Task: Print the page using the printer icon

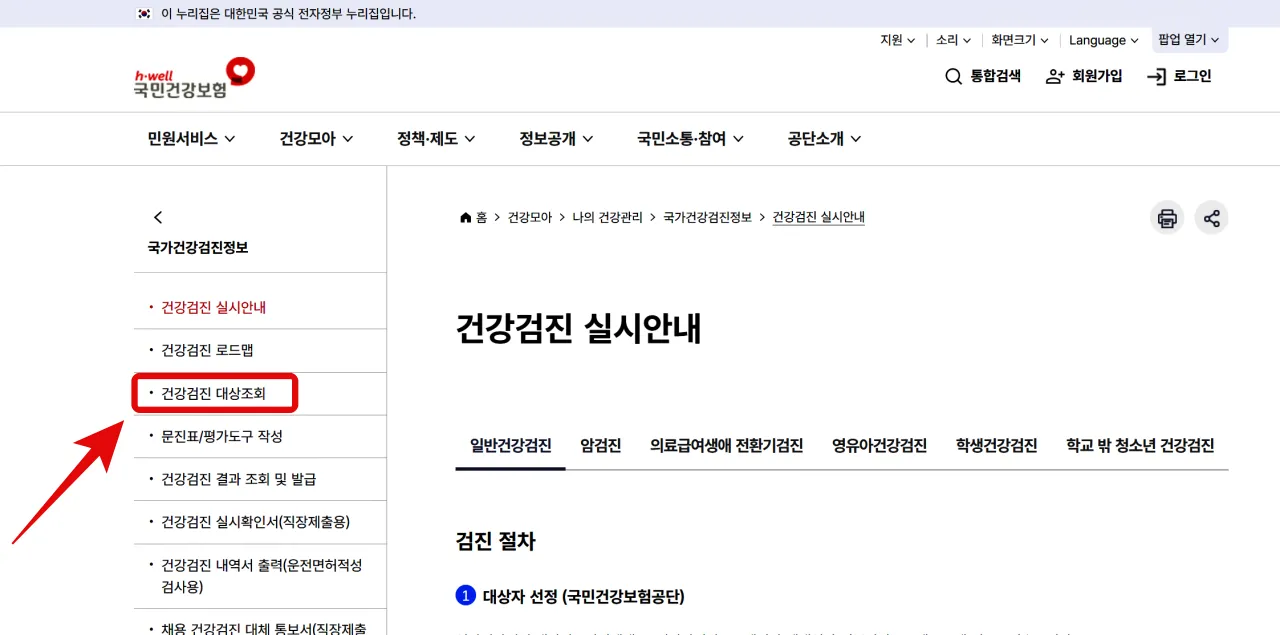Action: pos(1166,217)
